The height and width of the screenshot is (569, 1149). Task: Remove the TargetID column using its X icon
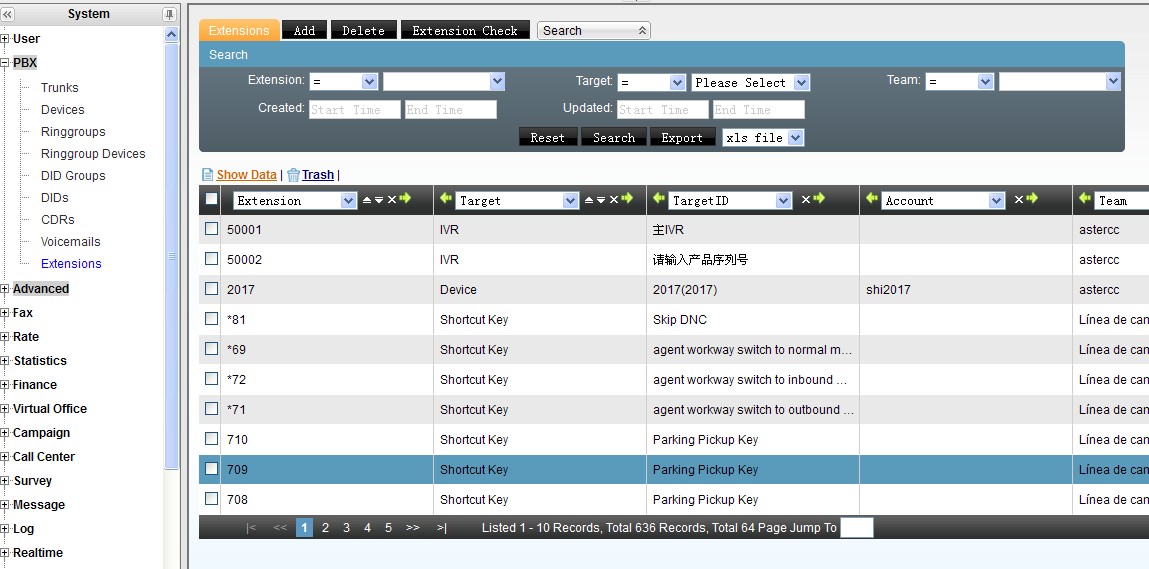tap(805, 200)
